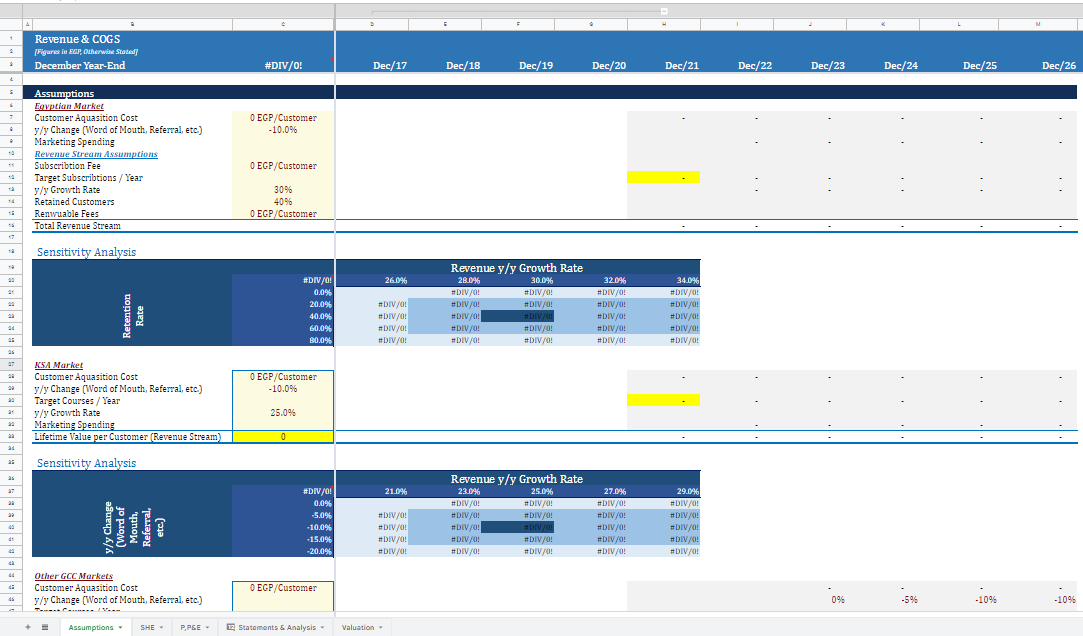Select the yellow Target Subscriptions cell
The width and height of the screenshot is (1083, 636).
(x=661, y=177)
